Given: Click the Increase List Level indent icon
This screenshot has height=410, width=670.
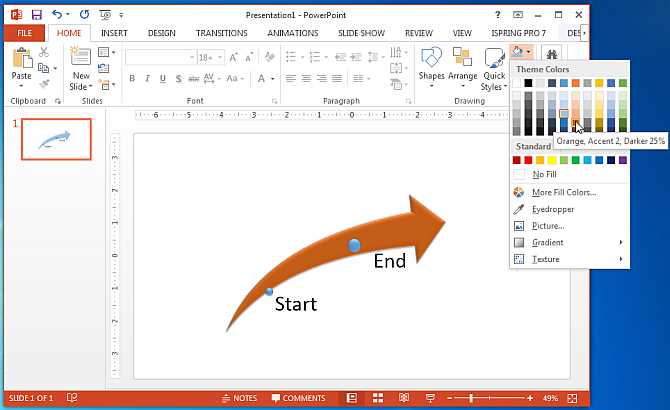Looking at the screenshot, I should coord(356,57).
